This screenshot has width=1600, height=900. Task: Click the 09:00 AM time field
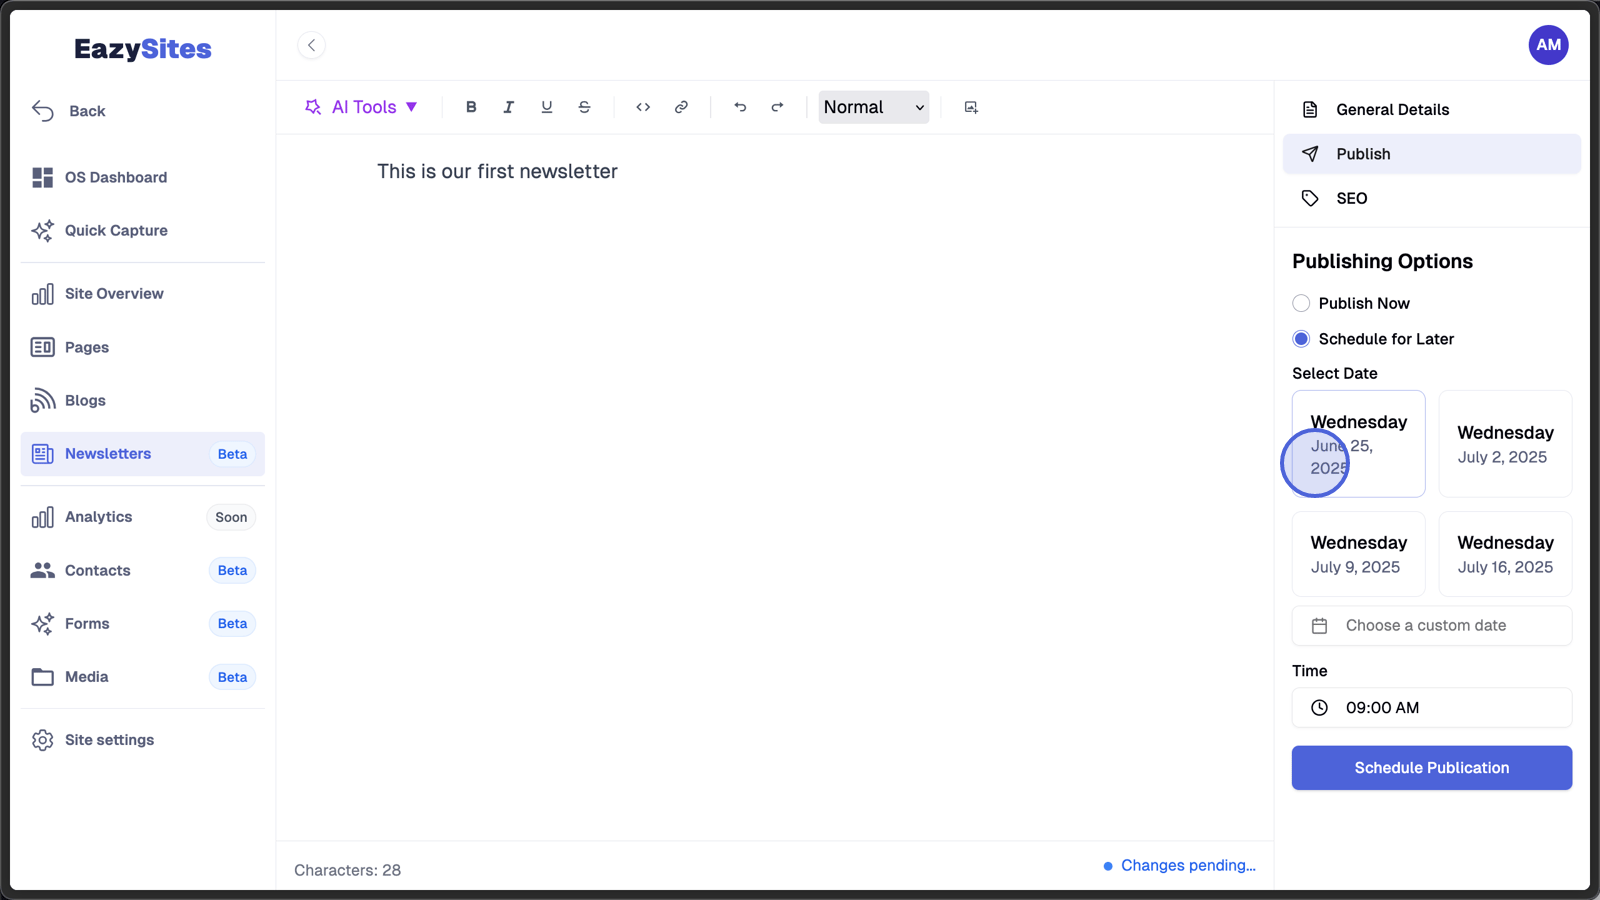click(x=1432, y=708)
